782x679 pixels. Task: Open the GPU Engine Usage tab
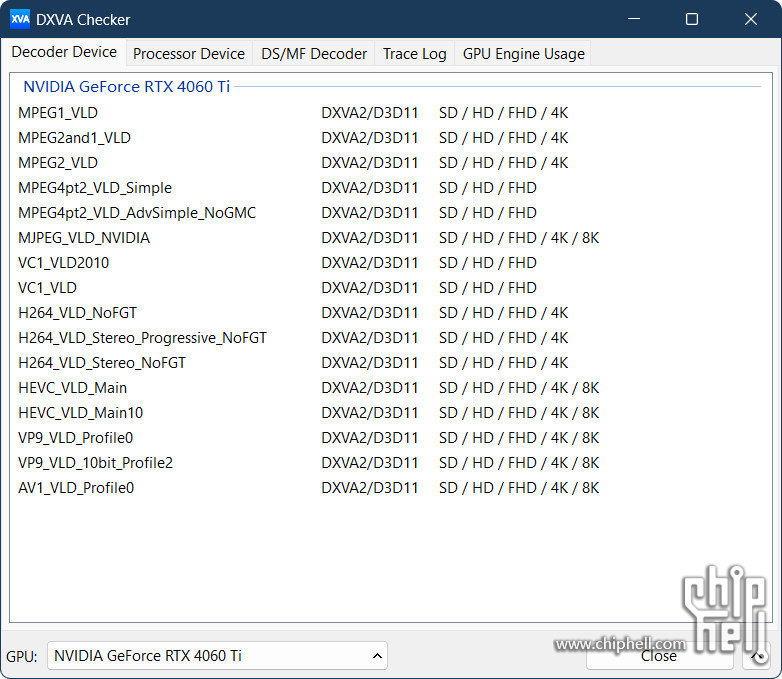point(523,53)
